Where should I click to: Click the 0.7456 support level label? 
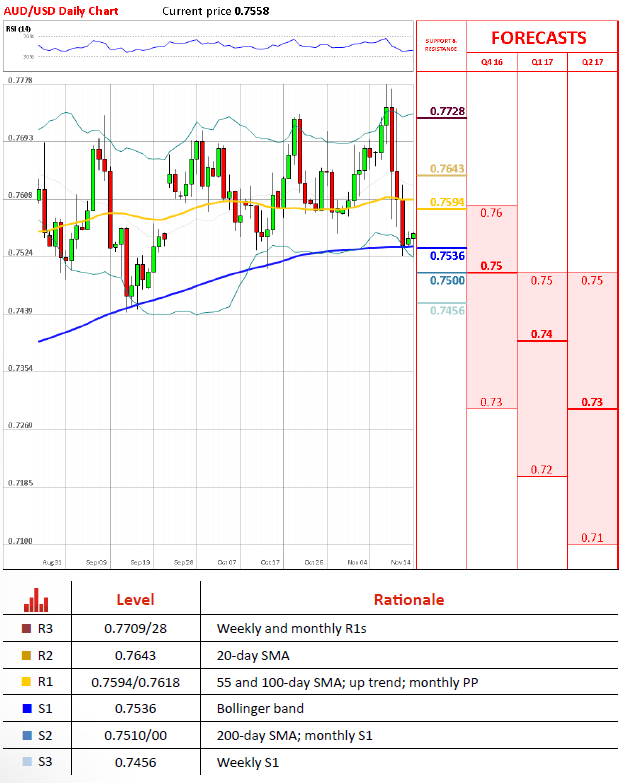click(x=447, y=311)
